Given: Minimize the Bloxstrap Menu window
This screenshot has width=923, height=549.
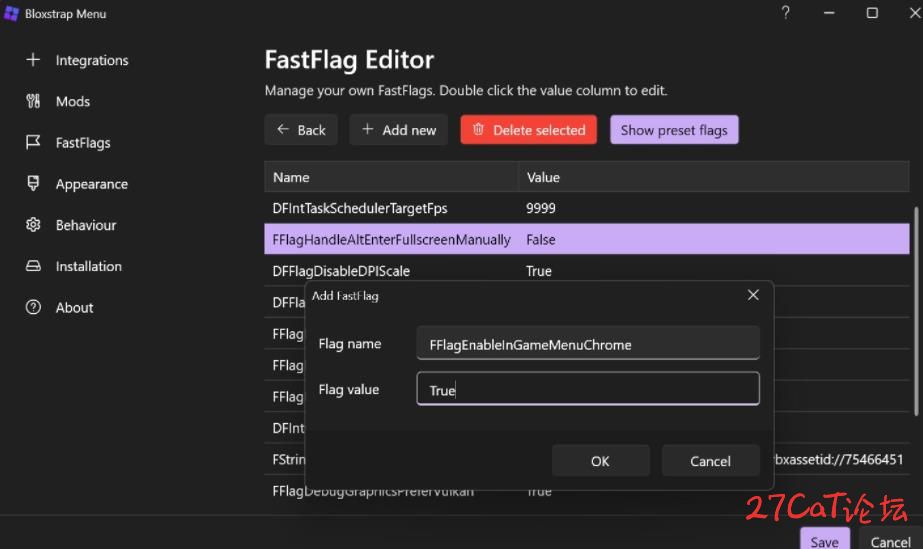Looking at the screenshot, I should 829,12.
